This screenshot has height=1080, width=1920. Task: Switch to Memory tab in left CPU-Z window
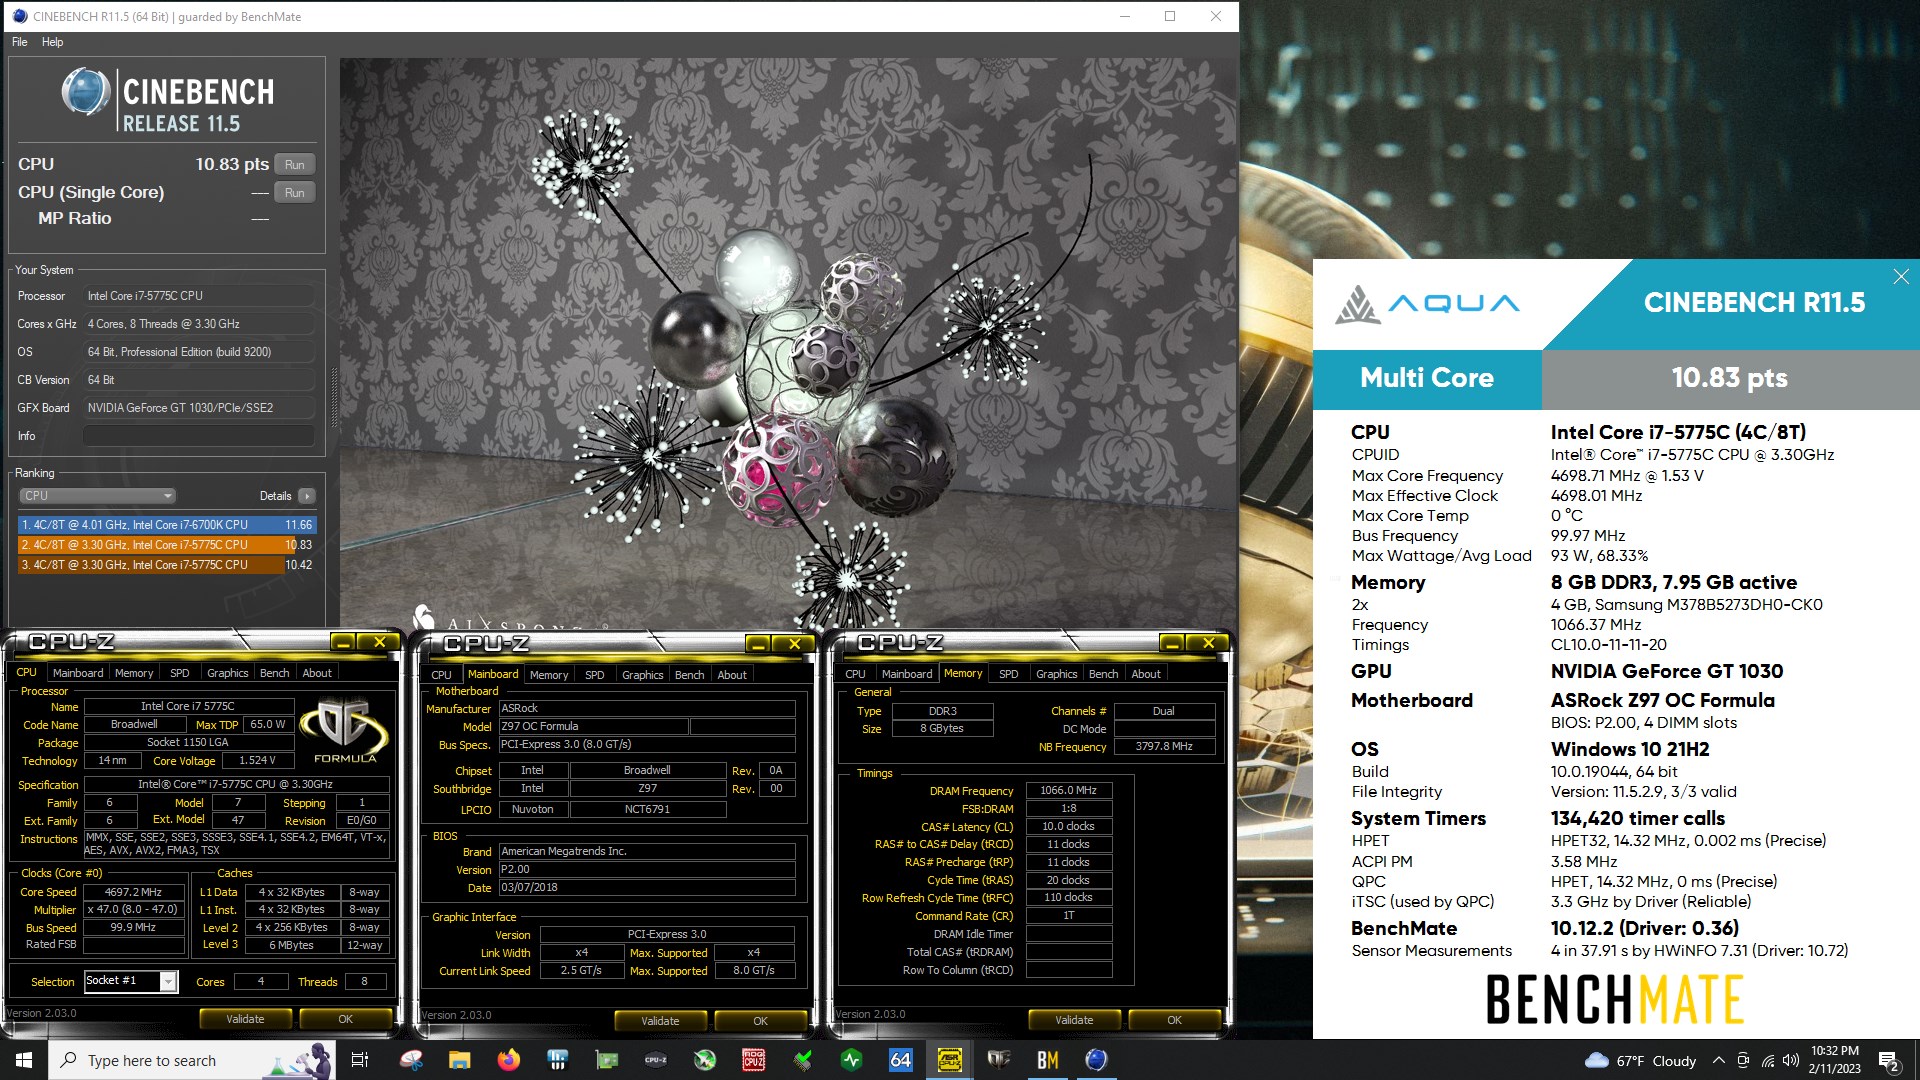click(134, 673)
